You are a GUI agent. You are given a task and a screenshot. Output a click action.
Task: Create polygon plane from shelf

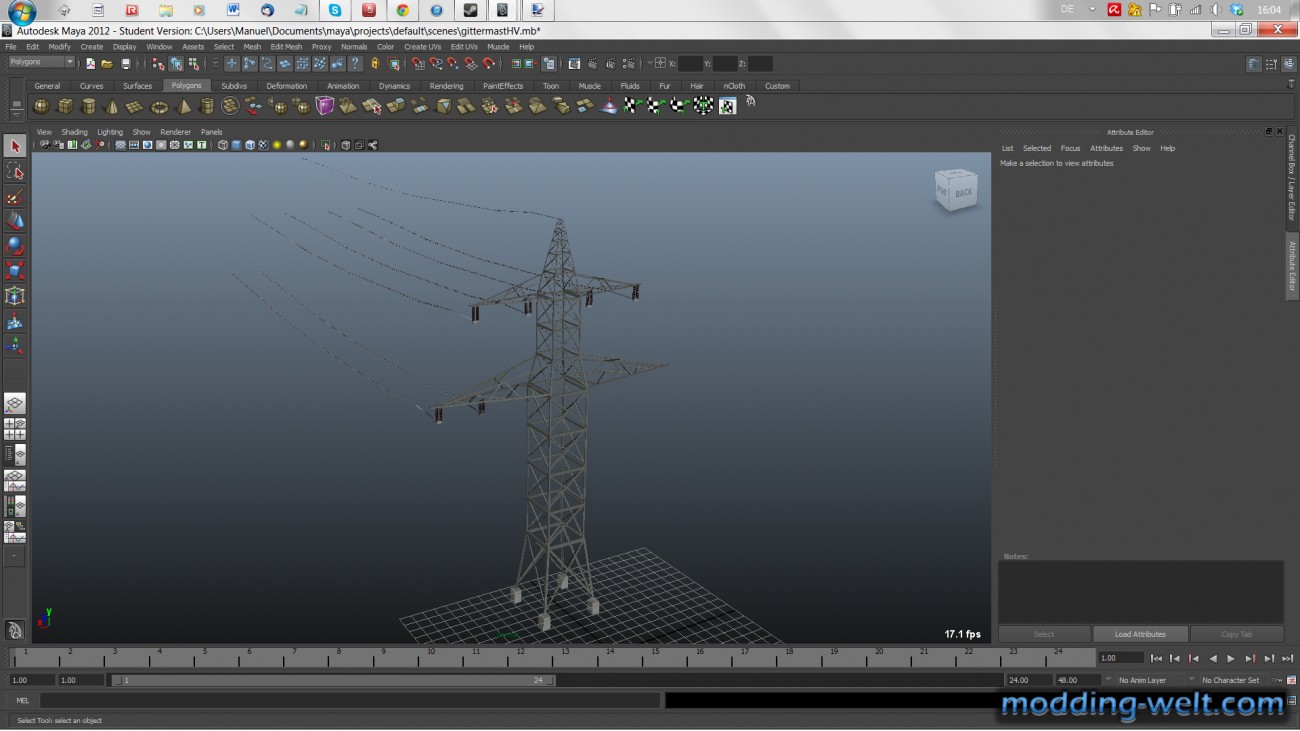coord(135,106)
